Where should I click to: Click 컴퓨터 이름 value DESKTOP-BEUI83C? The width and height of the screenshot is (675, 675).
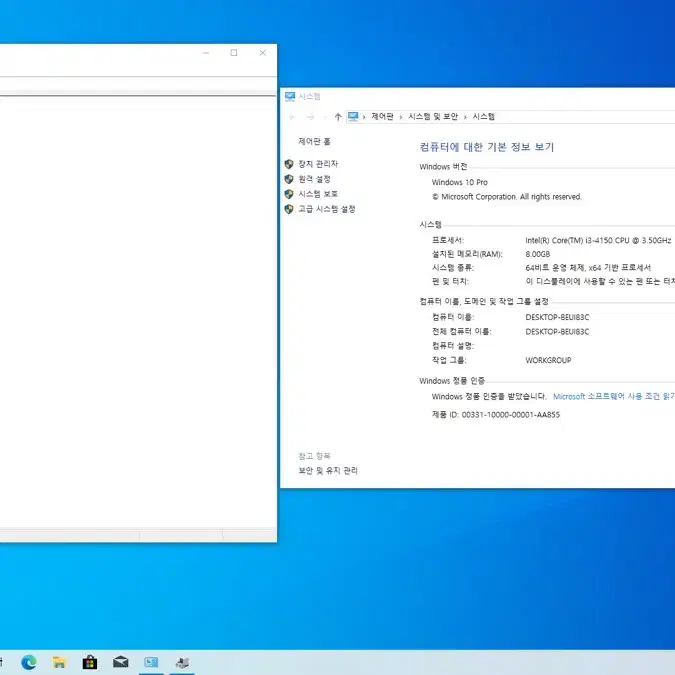click(x=557, y=317)
